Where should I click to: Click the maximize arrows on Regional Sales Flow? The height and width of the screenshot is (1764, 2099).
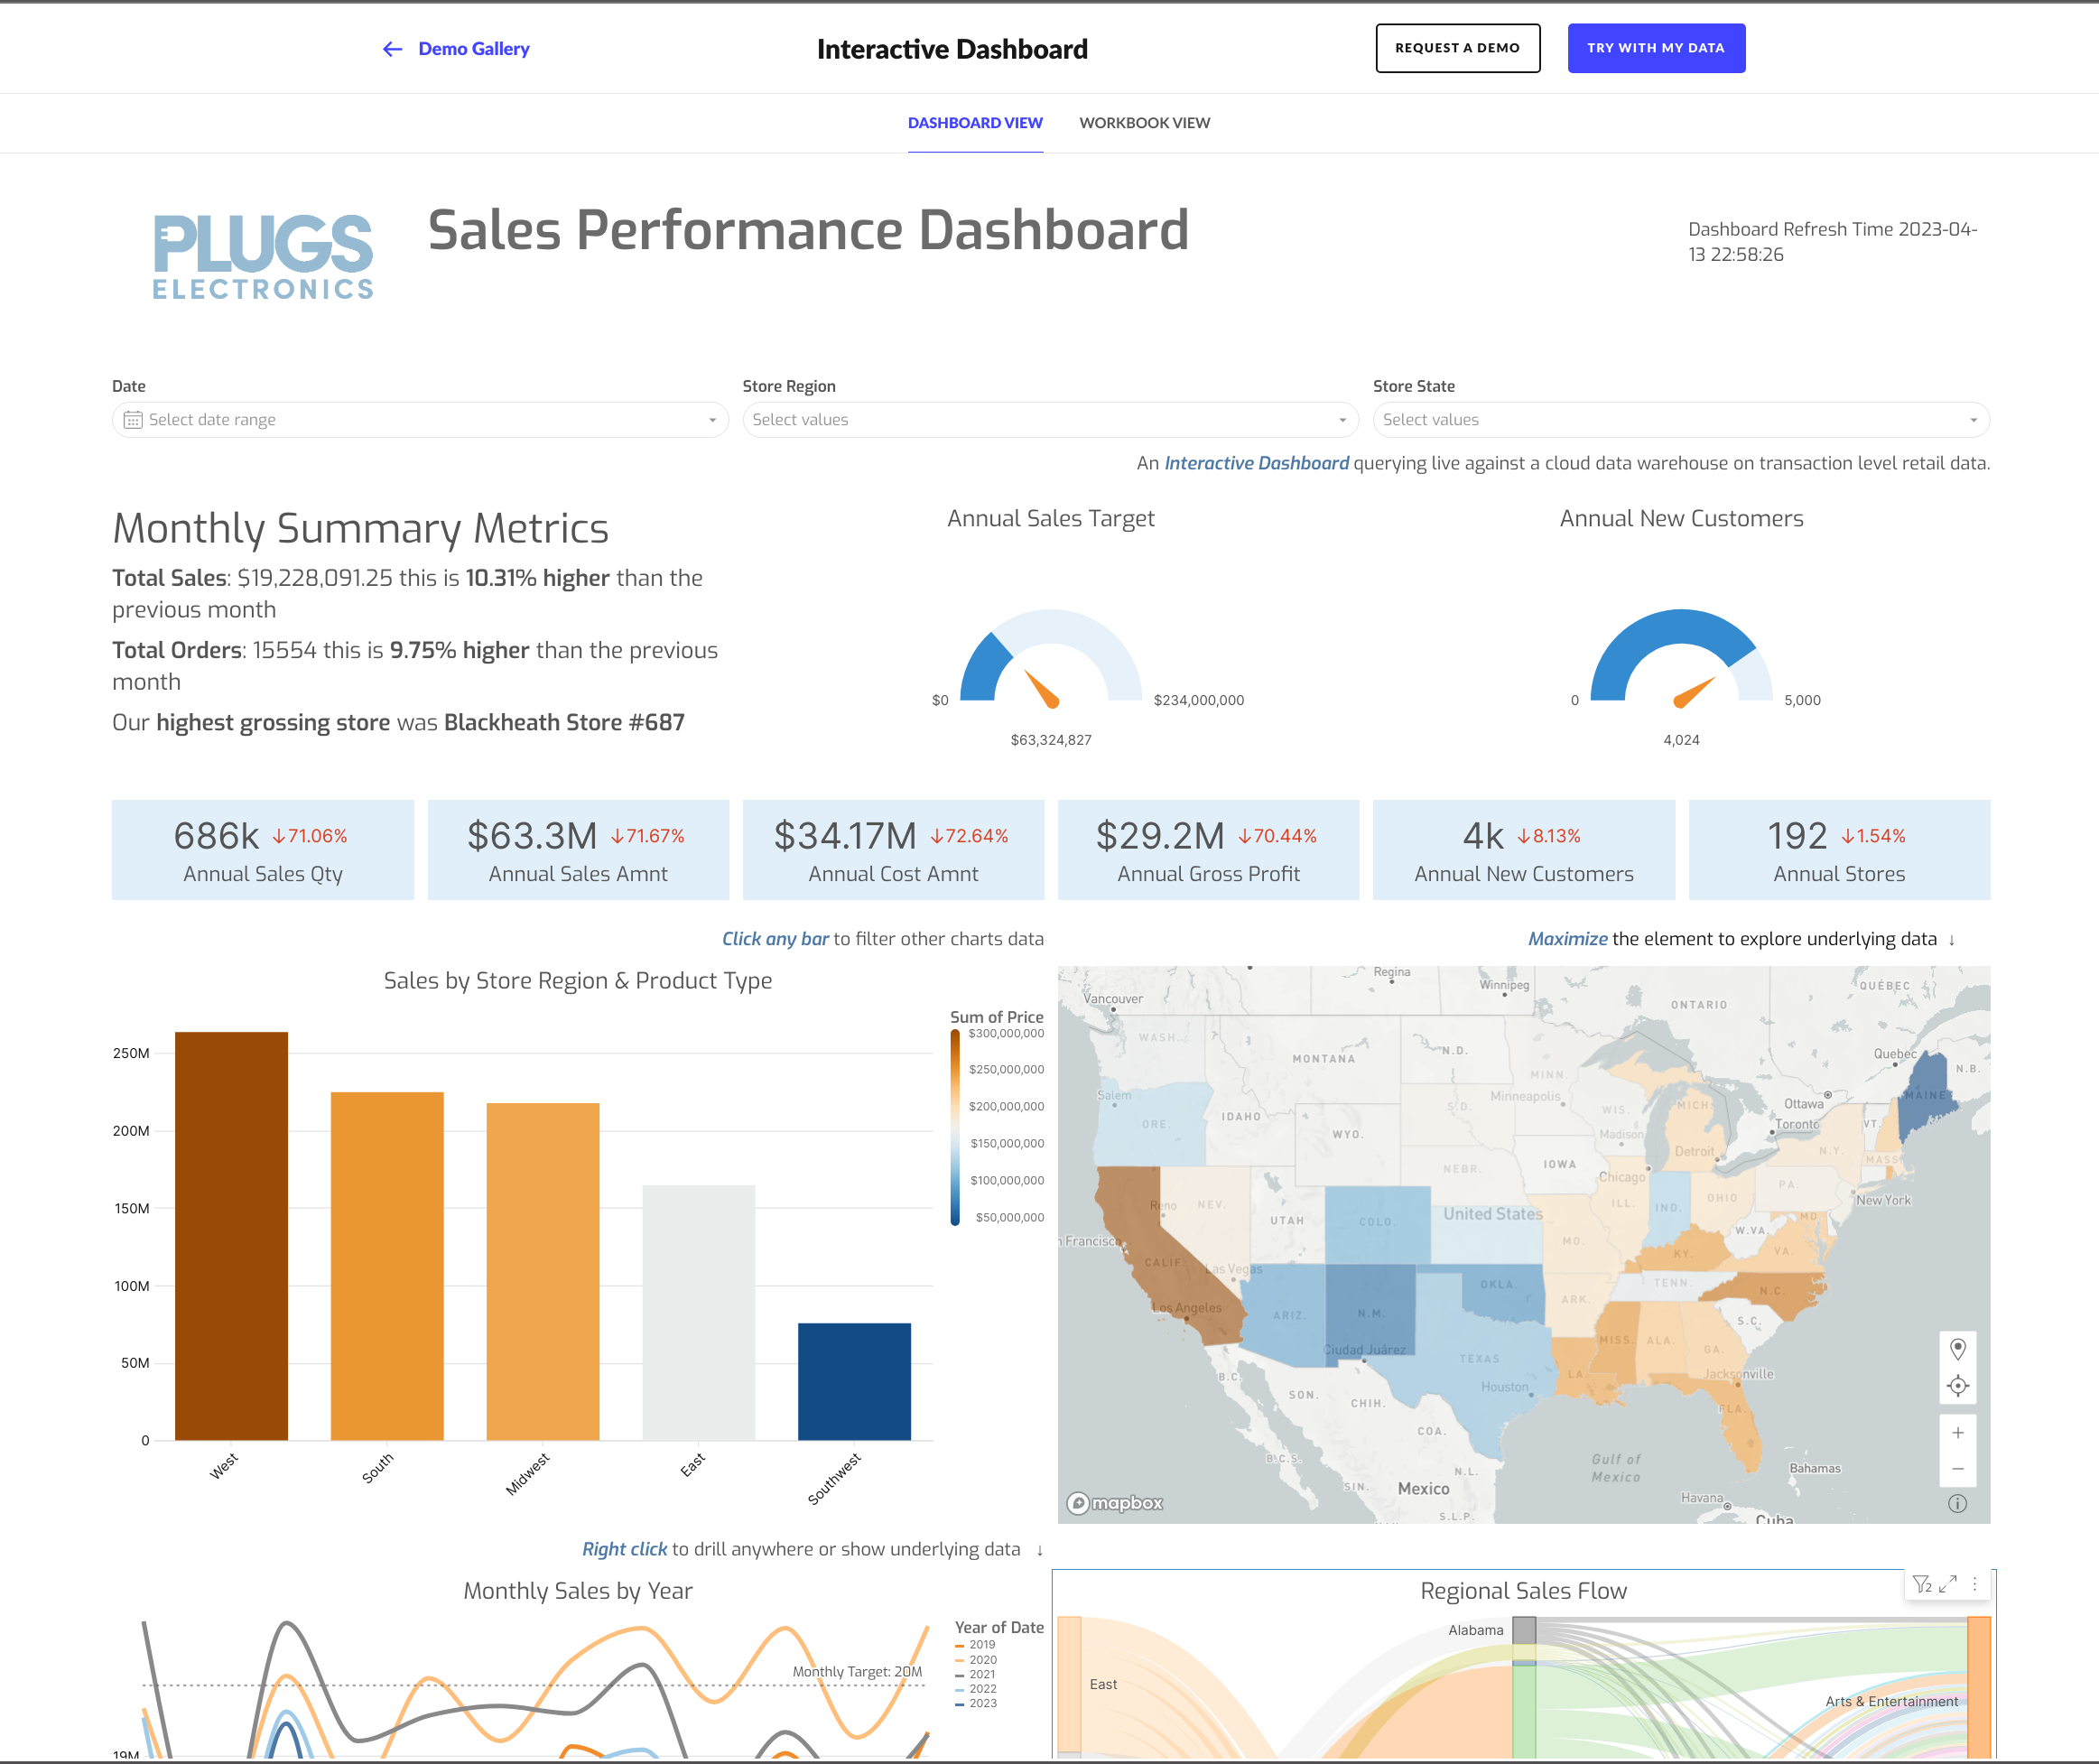[1947, 1584]
